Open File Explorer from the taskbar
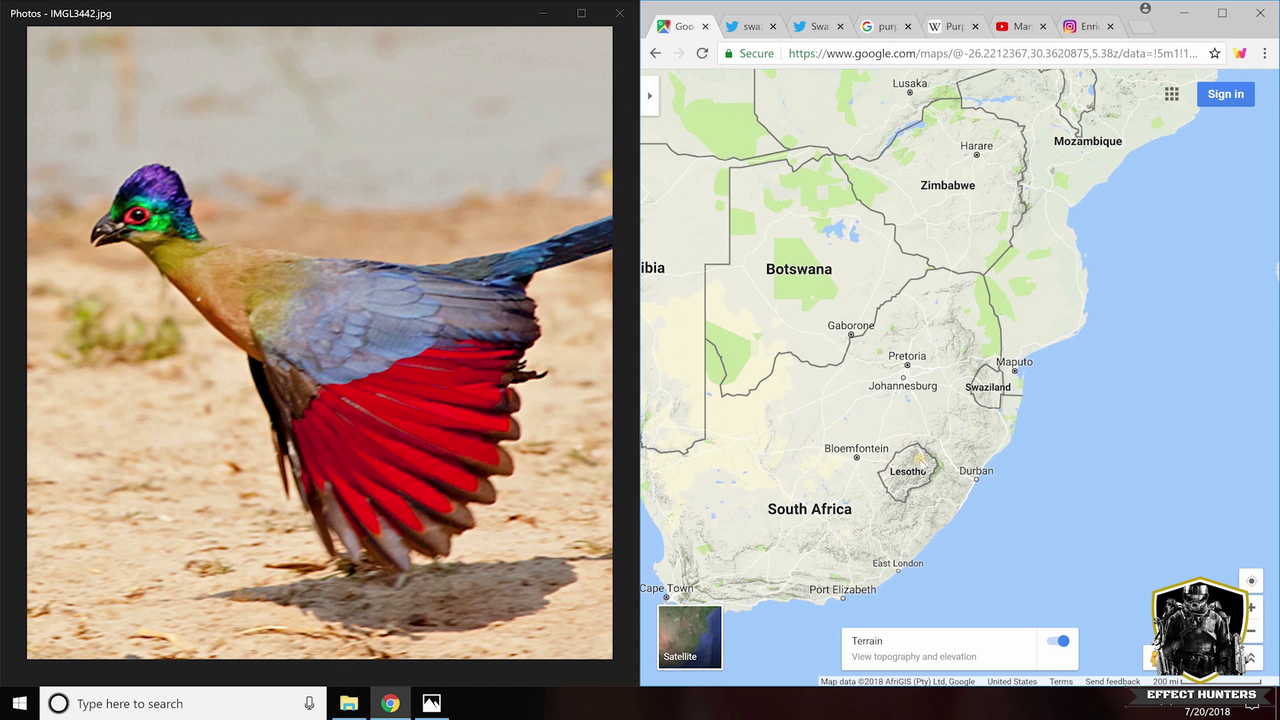The image size is (1280, 720). 348,703
